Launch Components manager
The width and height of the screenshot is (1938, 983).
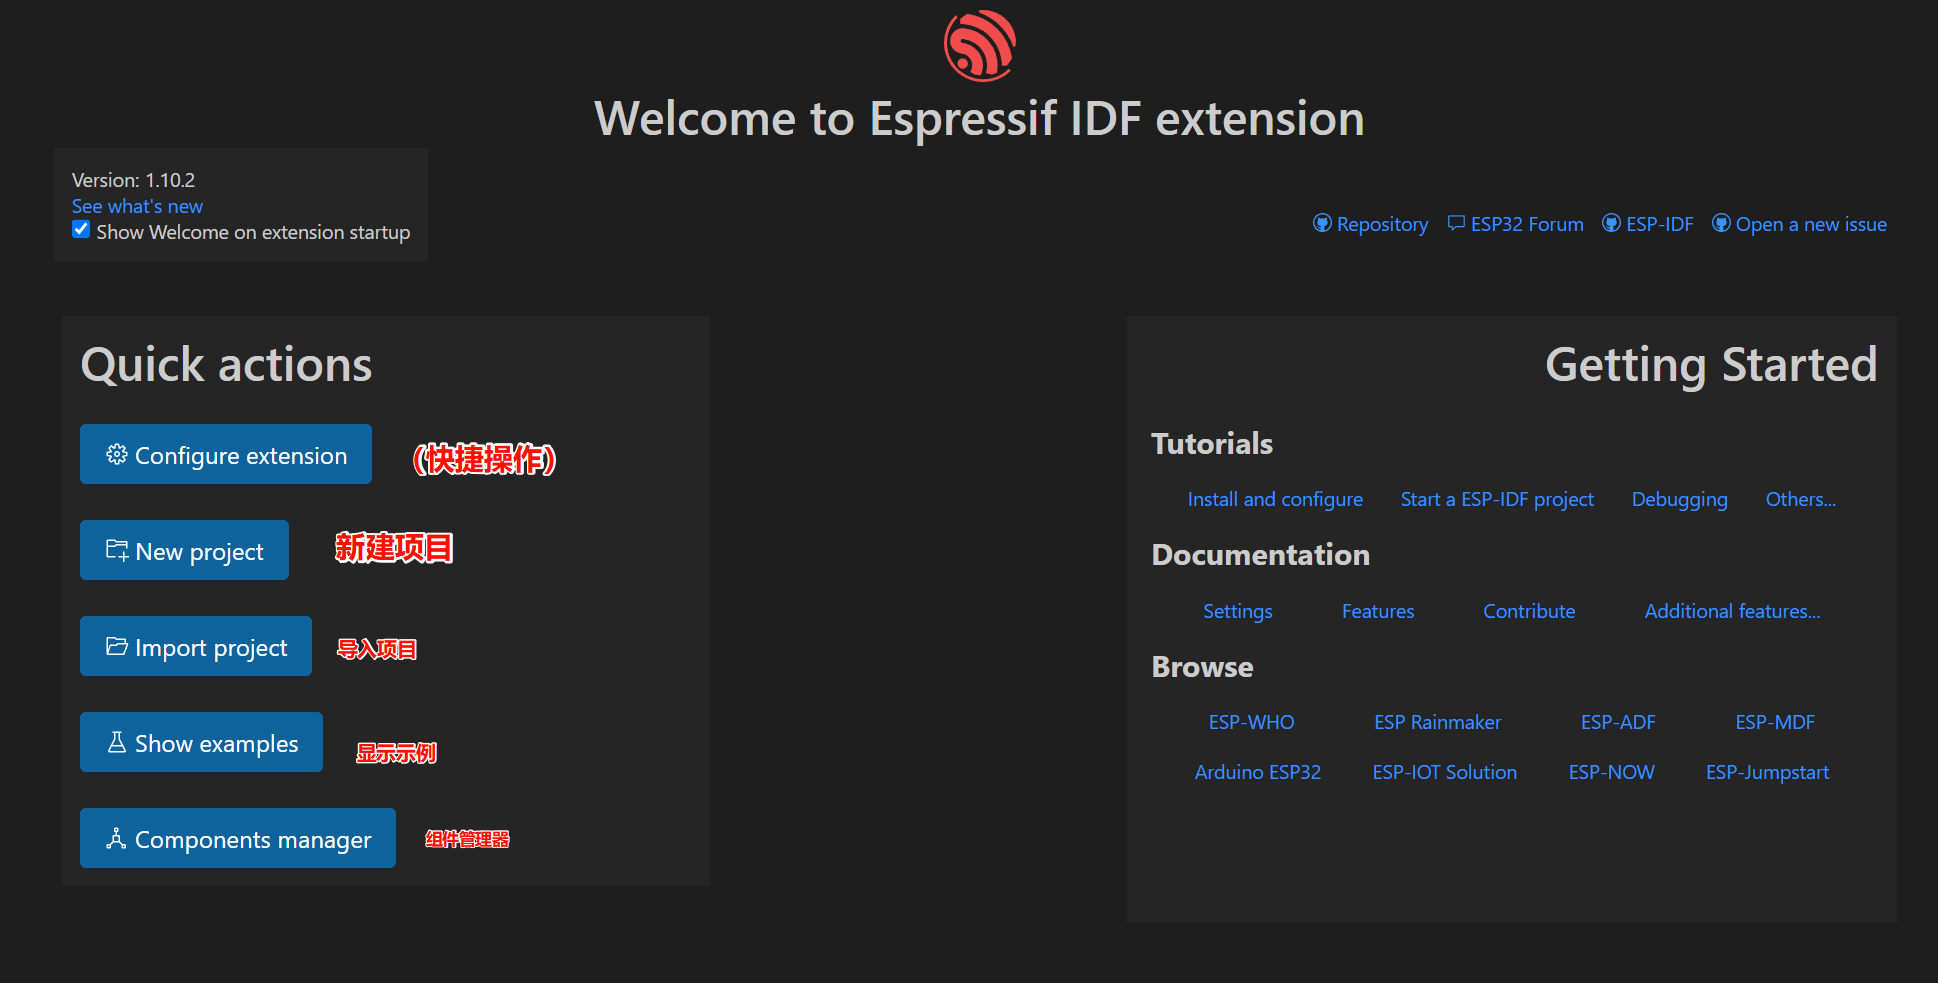point(238,838)
